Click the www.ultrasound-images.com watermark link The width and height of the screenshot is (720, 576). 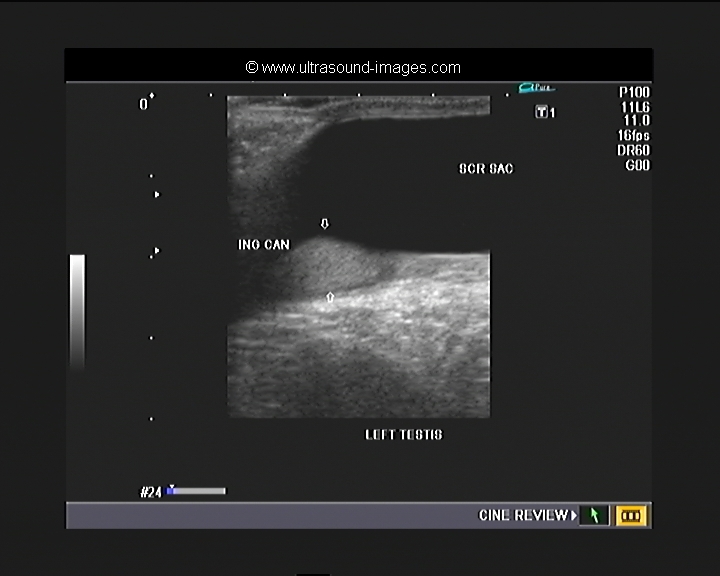353,68
